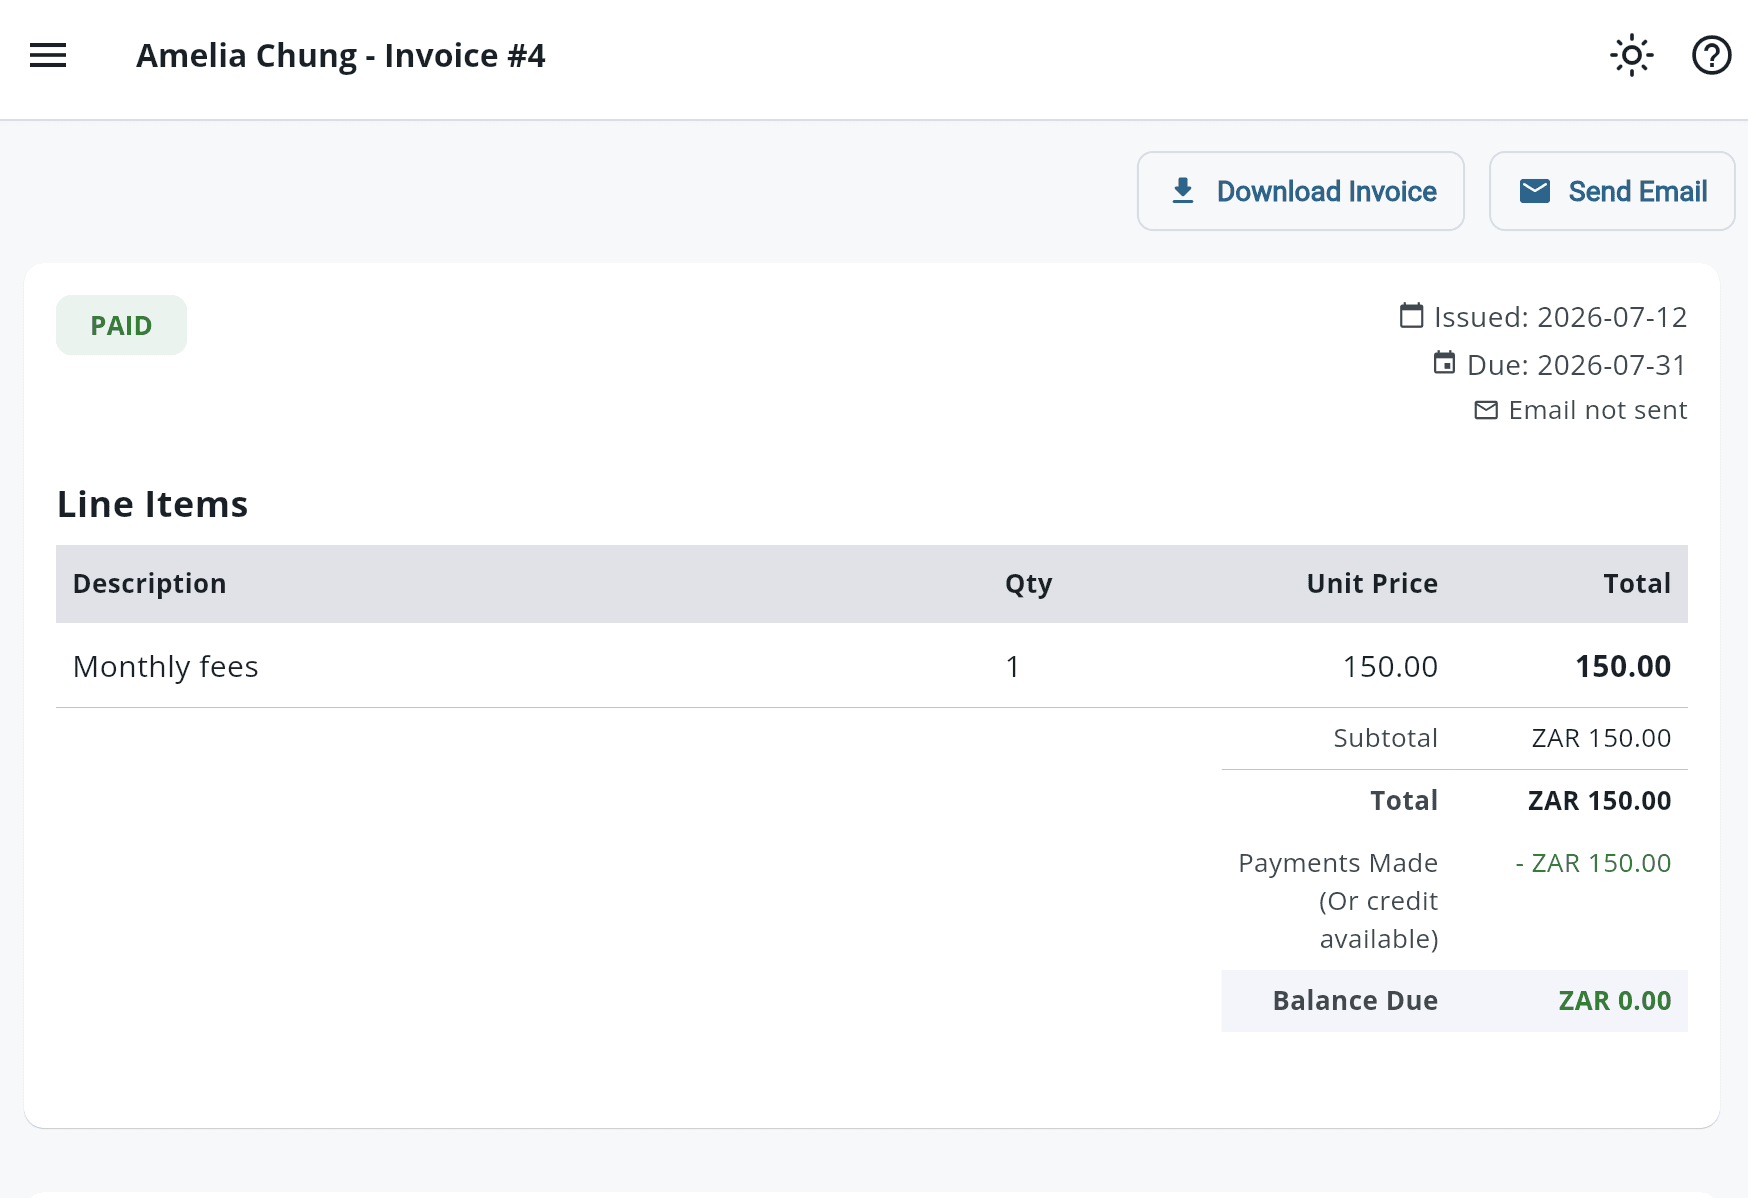
Task: Click the Qty column header
Action: 1028,584
